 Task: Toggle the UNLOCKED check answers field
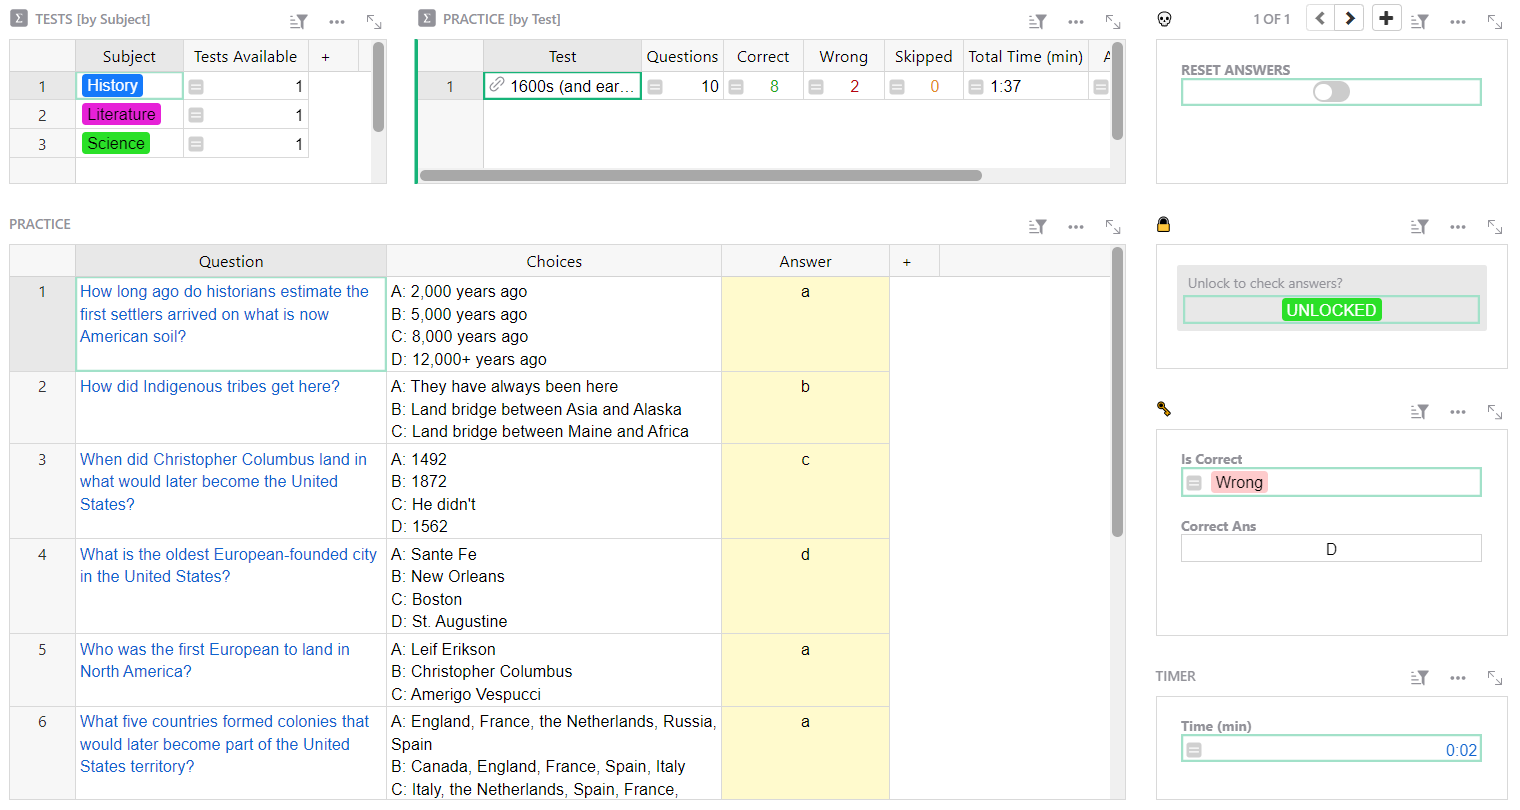click(1331, 310)
